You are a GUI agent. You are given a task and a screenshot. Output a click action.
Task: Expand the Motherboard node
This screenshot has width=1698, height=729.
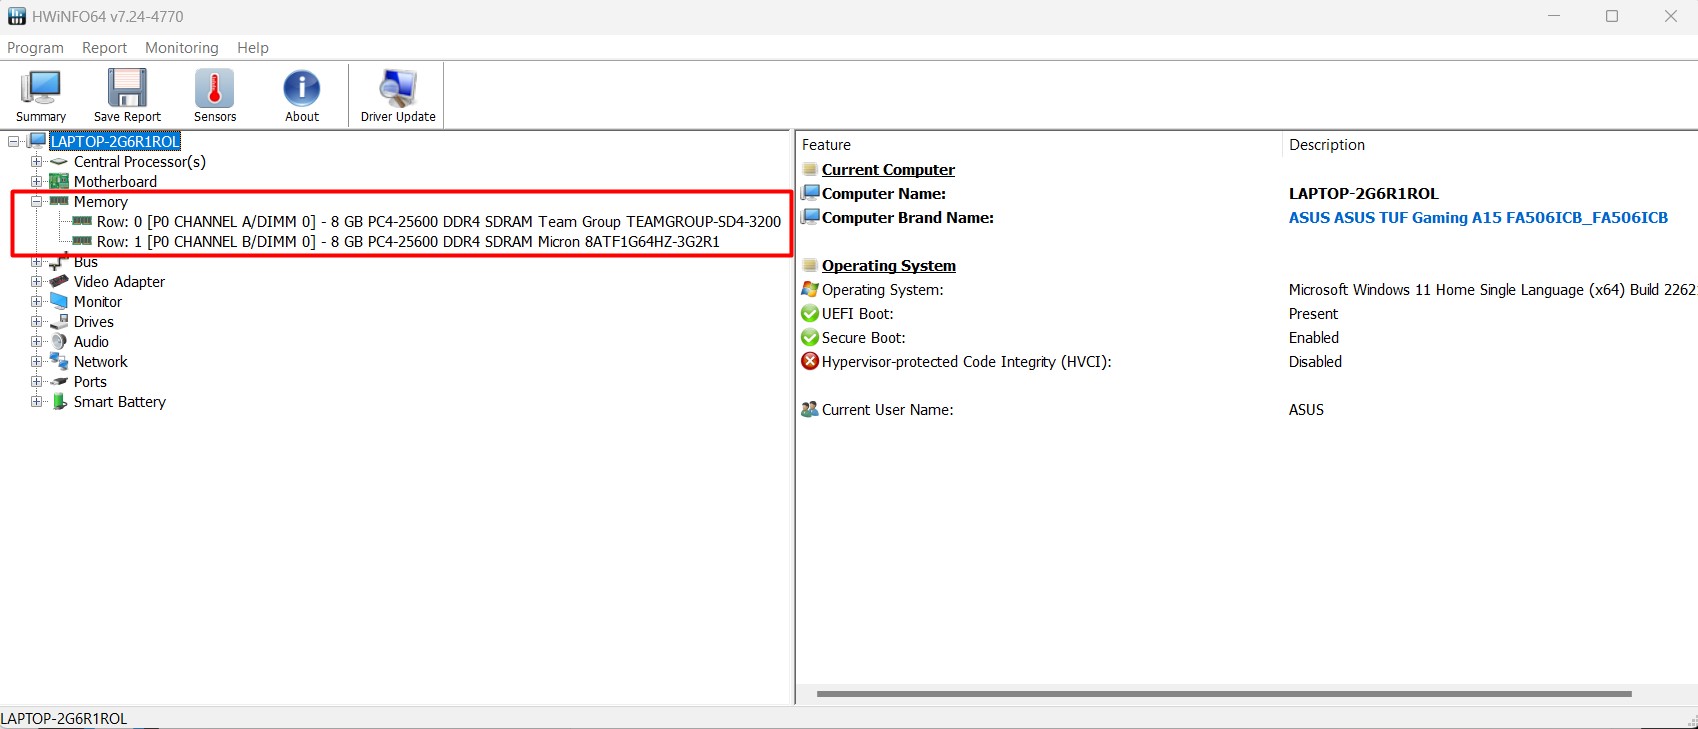click(37, 181)
